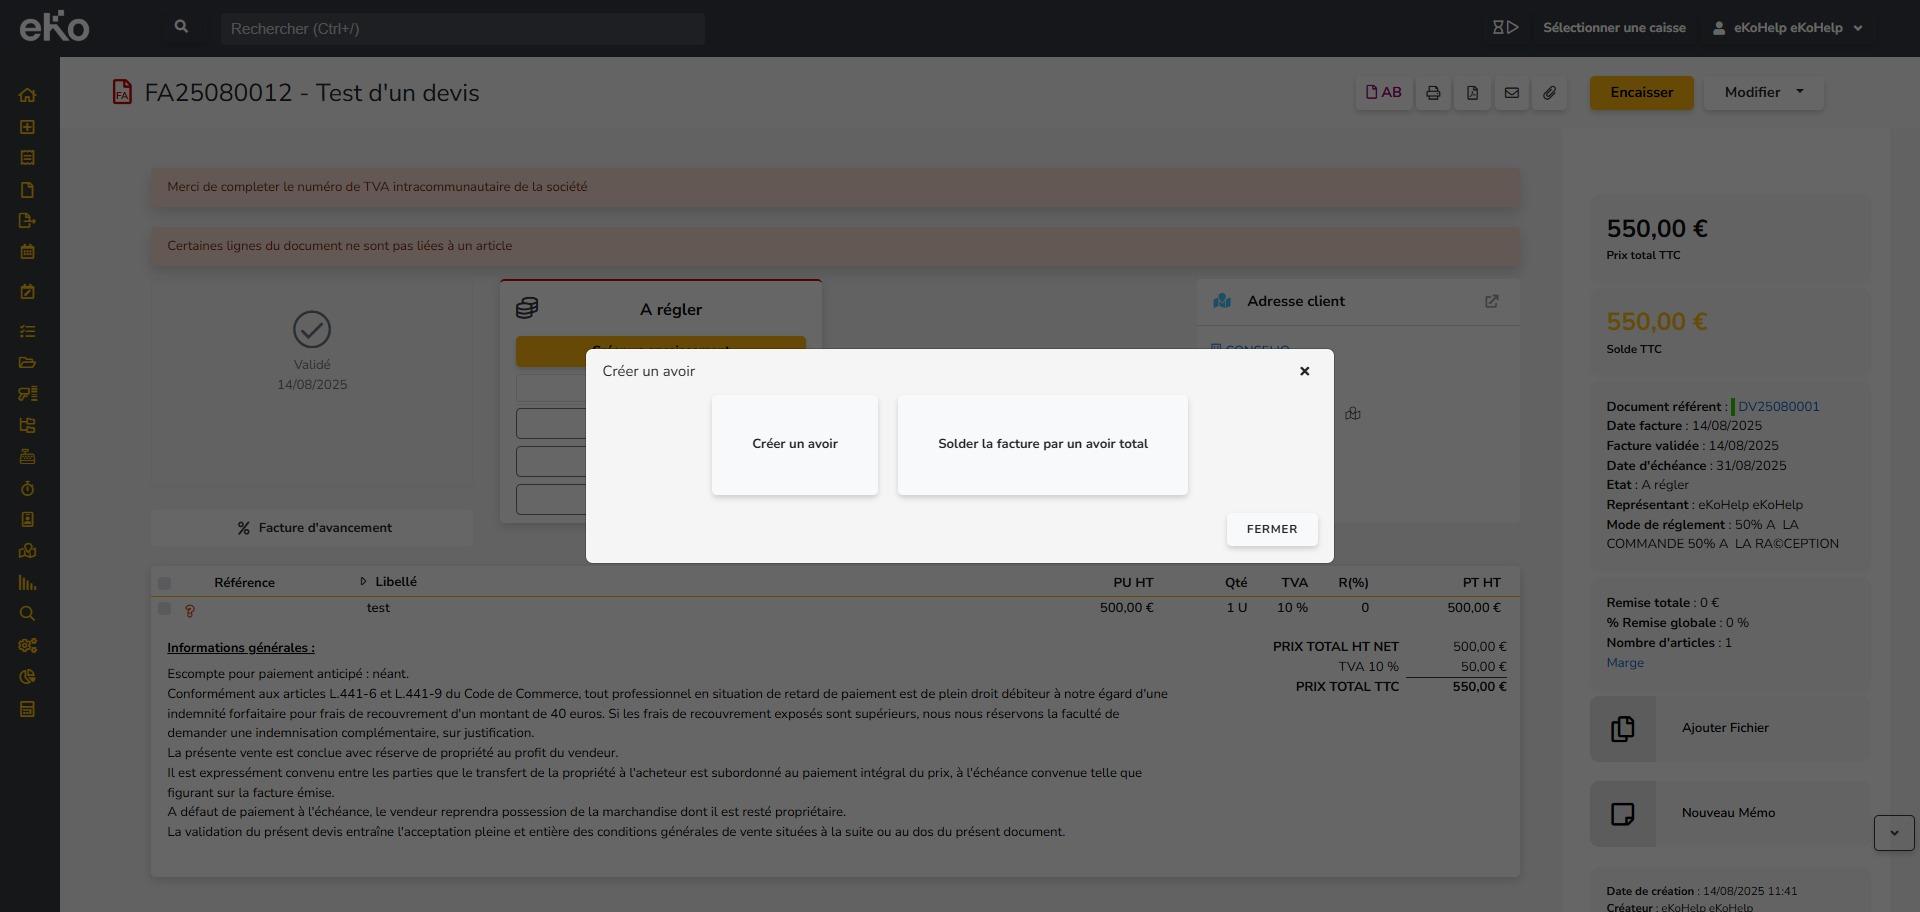This screenshot has height=912, width=1920.
Task: Click the AB document button
Action: tap(1384, 93)
